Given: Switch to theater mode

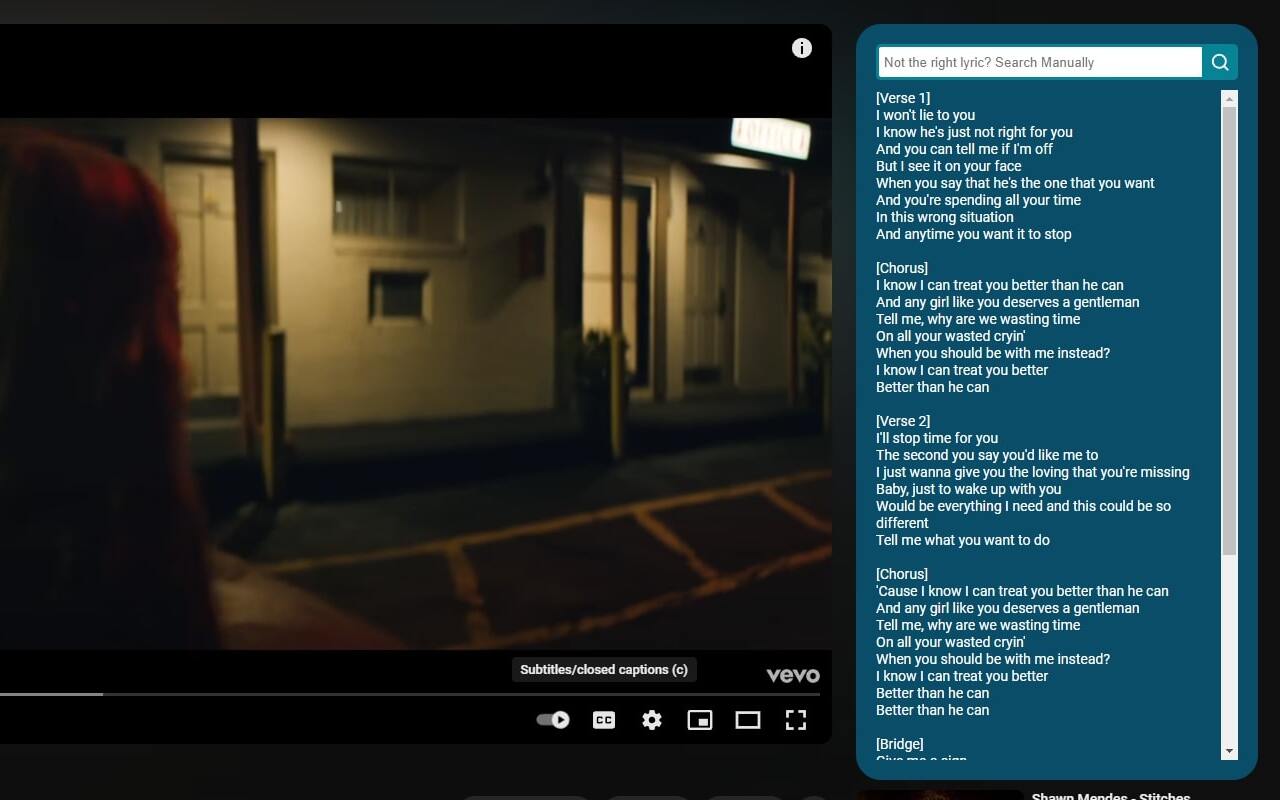Looking at the screenshot, I should pyautogui.click(x=748, y=720).
